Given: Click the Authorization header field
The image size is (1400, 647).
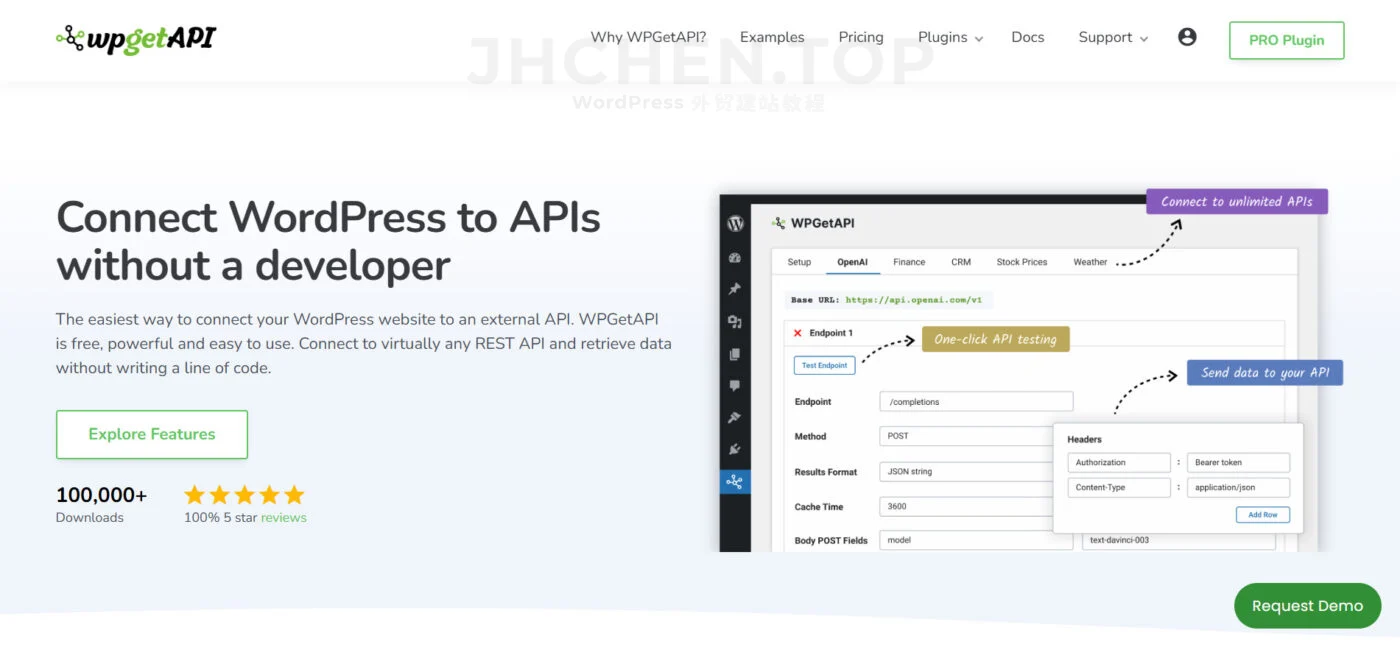Looking at the screenshot, I should [x=1118, y=462].
